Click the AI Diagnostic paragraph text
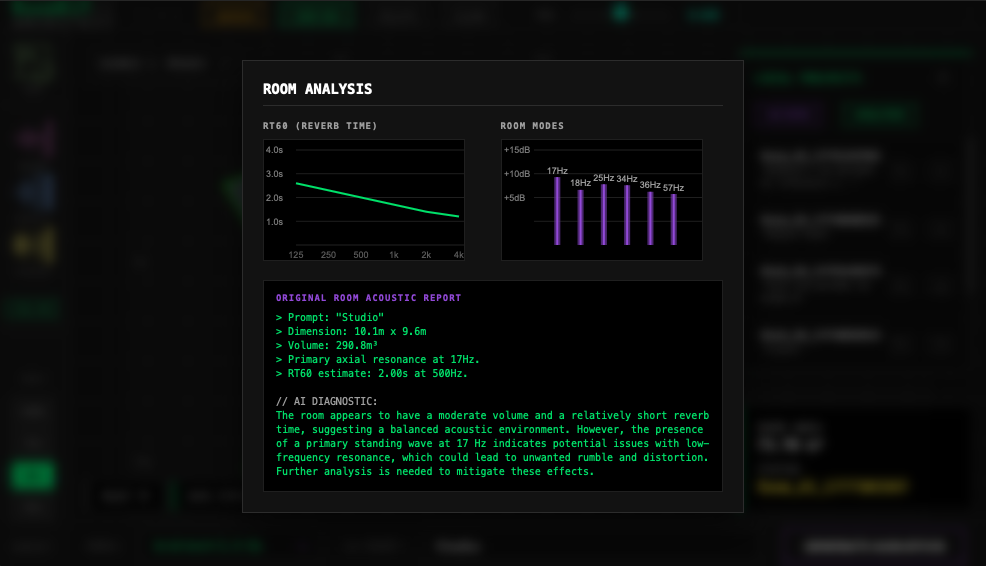 [x=492, y=443]
